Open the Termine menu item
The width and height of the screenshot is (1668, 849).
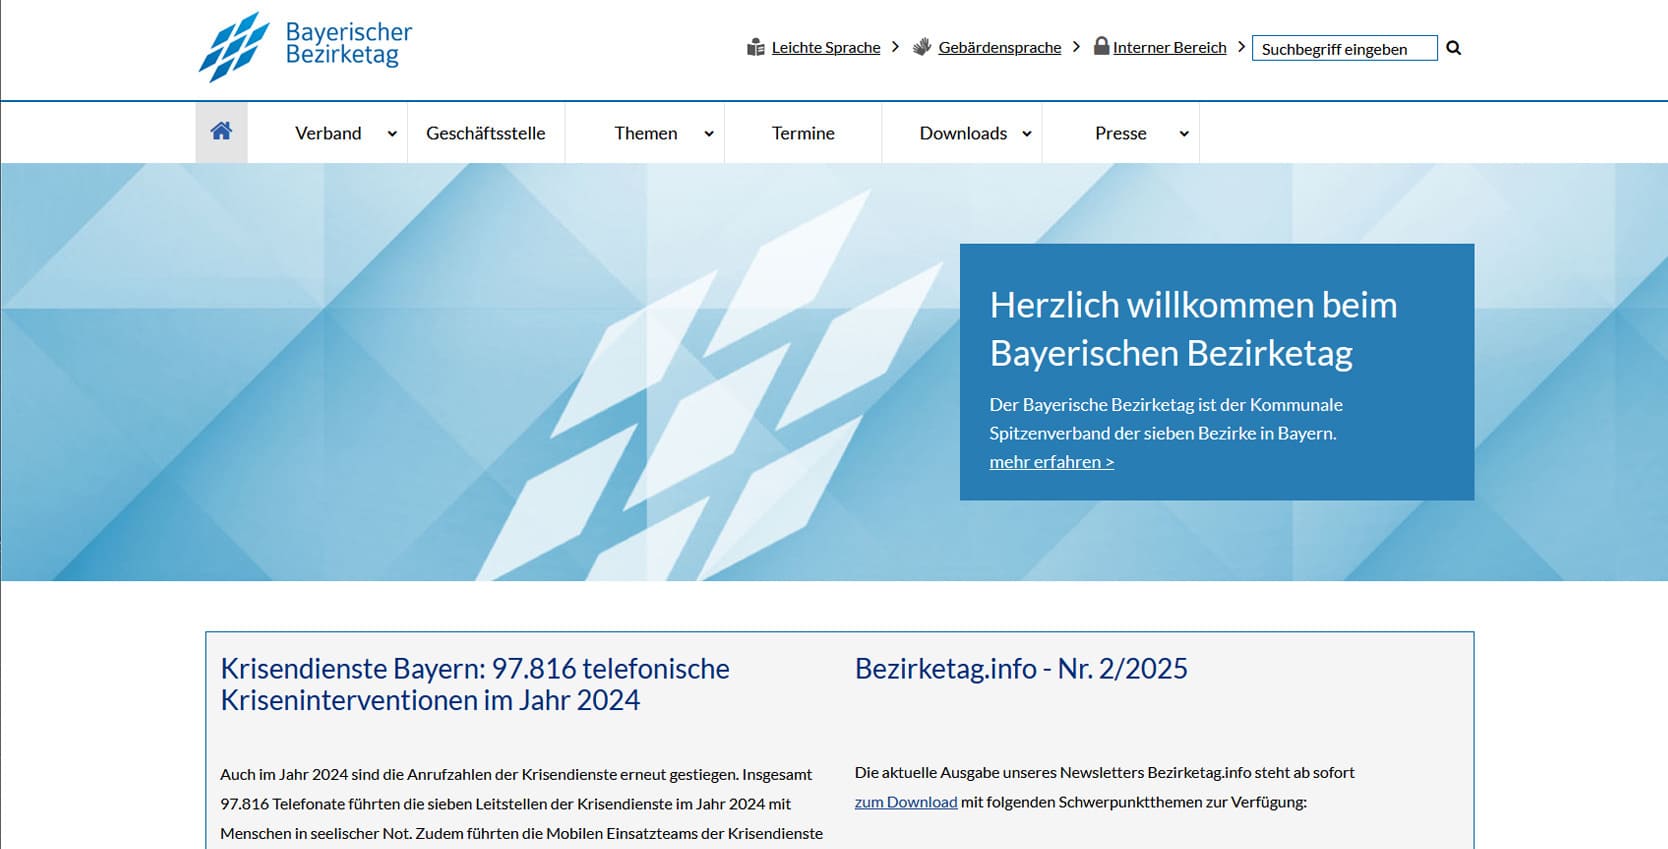click(803, 133)
